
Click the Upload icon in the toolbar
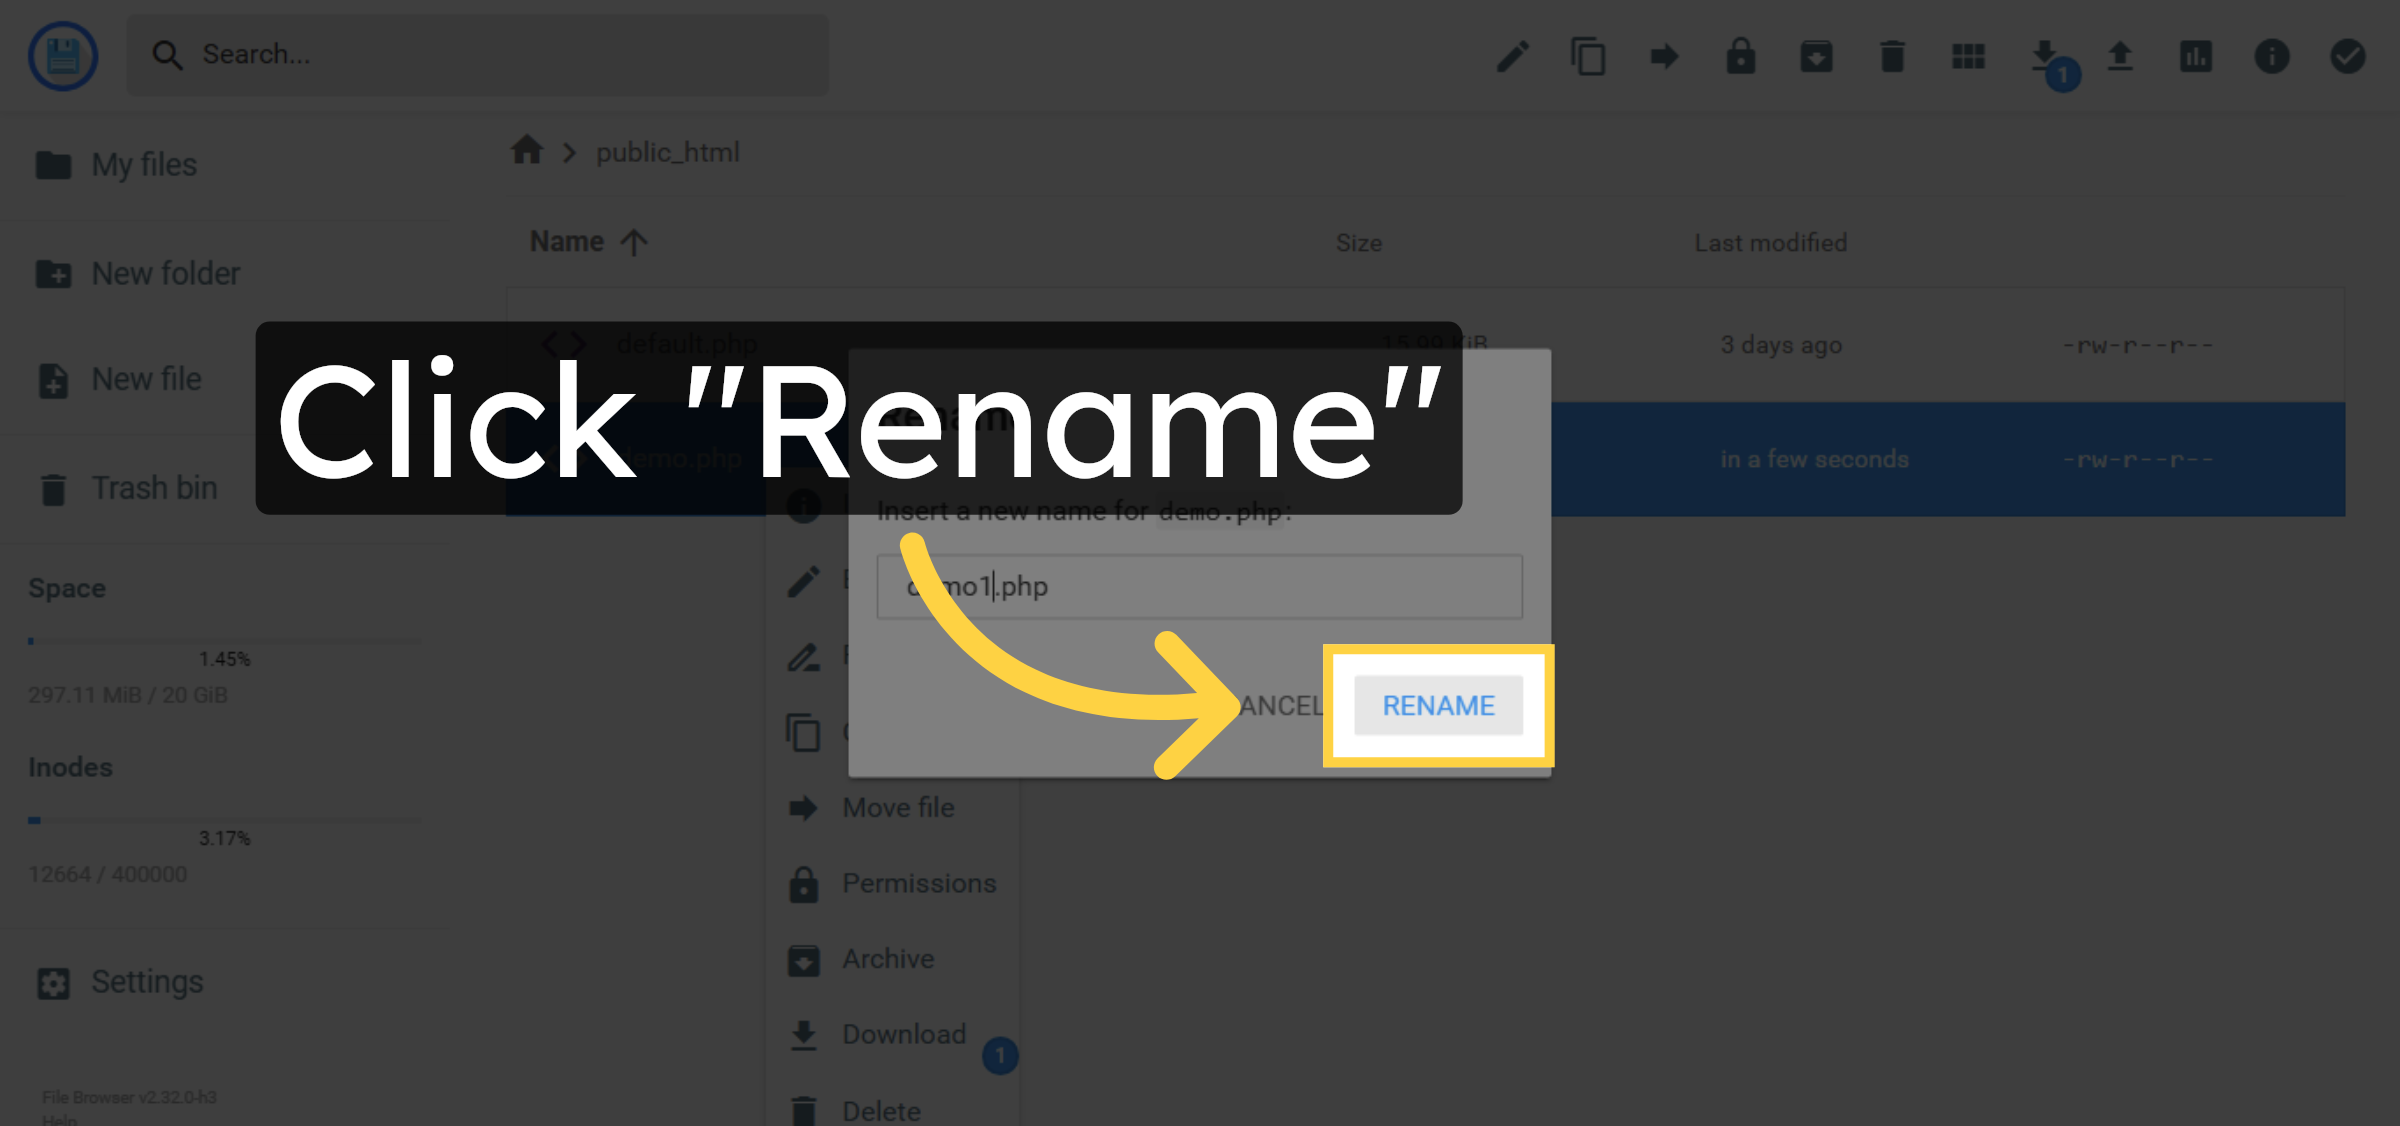tap(2120, 57)
